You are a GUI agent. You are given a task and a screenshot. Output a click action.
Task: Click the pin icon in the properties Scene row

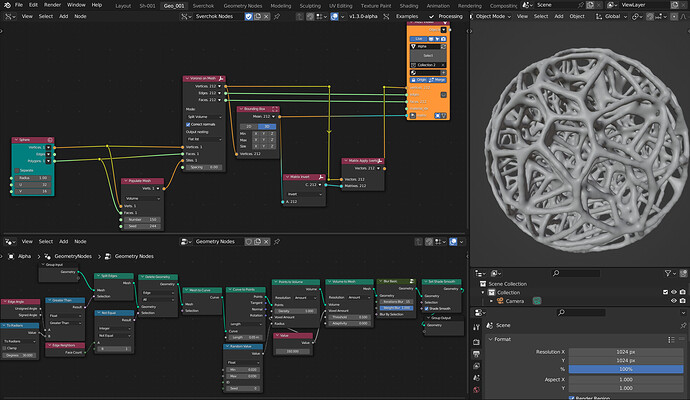click(683, 325)
